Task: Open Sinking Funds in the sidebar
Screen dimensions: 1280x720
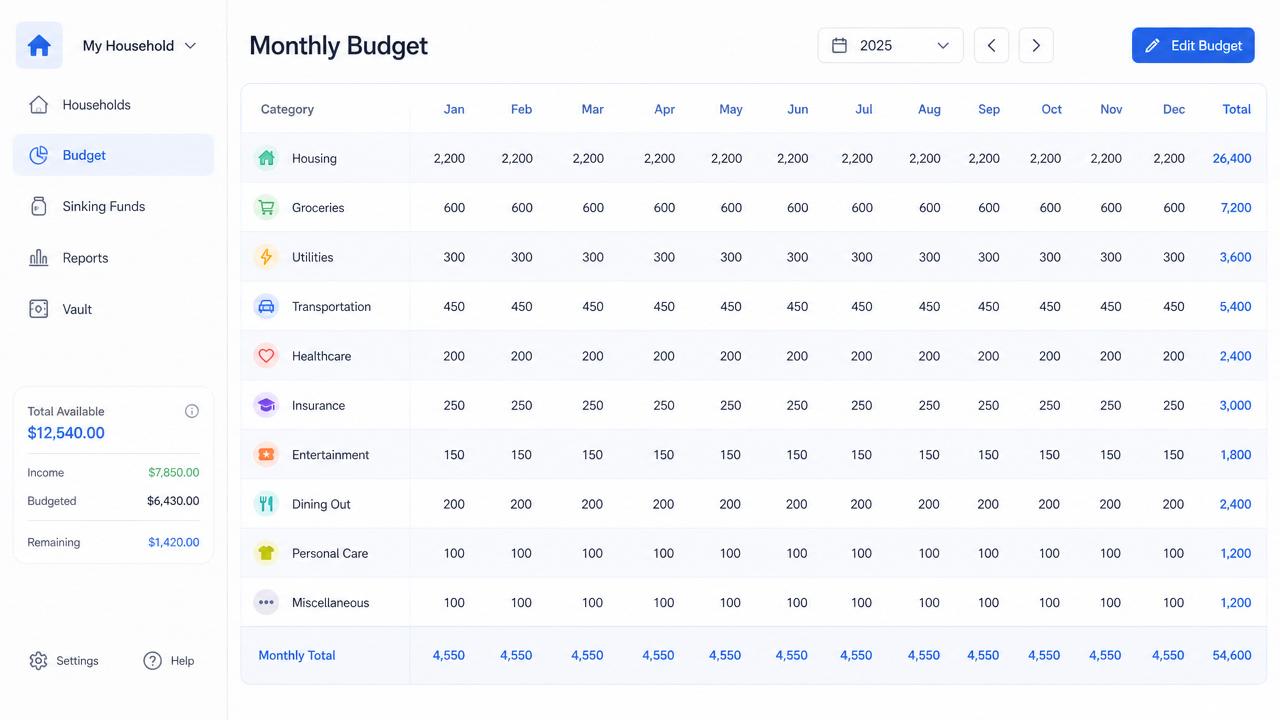Action: [113, 207]
